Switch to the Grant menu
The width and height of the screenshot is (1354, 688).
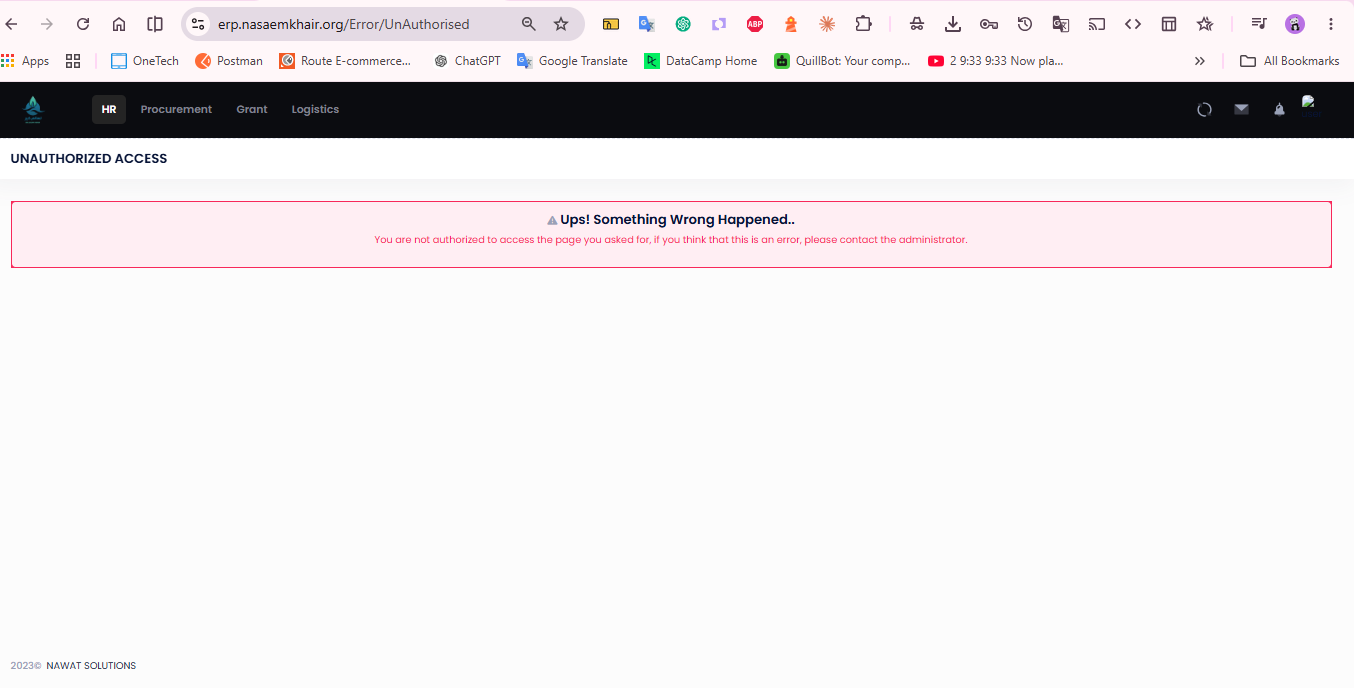[252, 109]
